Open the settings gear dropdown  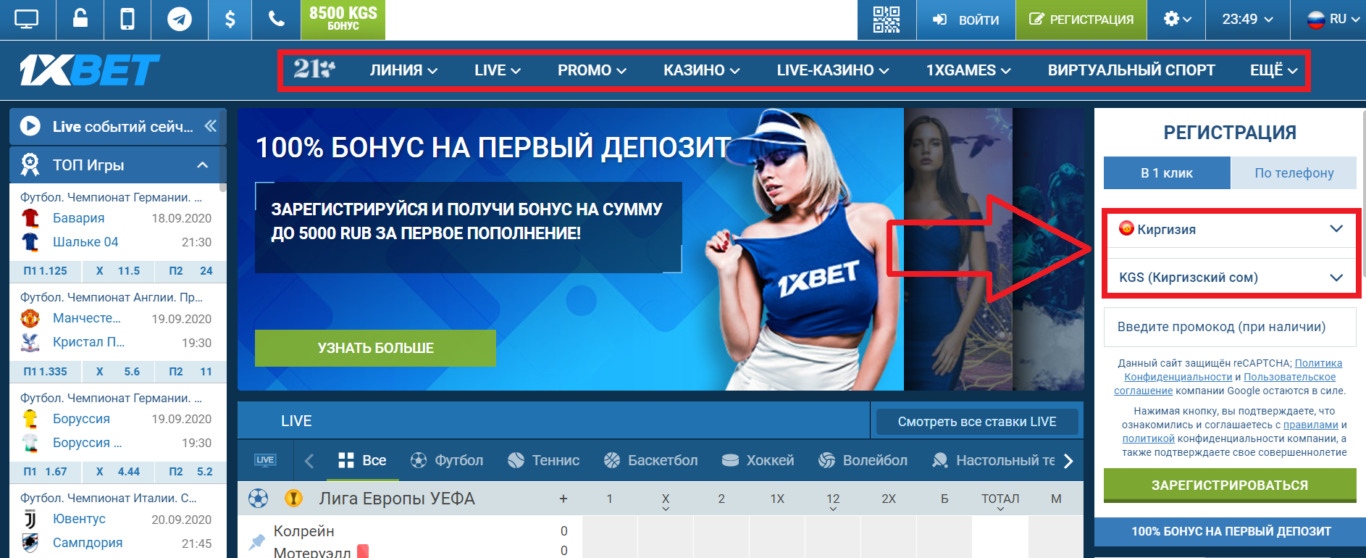pyautogui.click(x=1177, y=19)
